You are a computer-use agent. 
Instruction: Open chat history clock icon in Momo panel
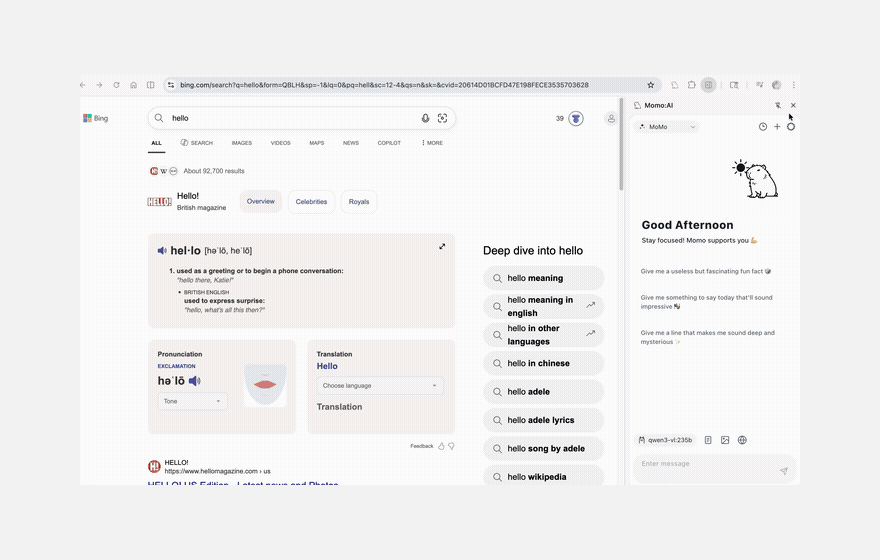pos(763,127)
